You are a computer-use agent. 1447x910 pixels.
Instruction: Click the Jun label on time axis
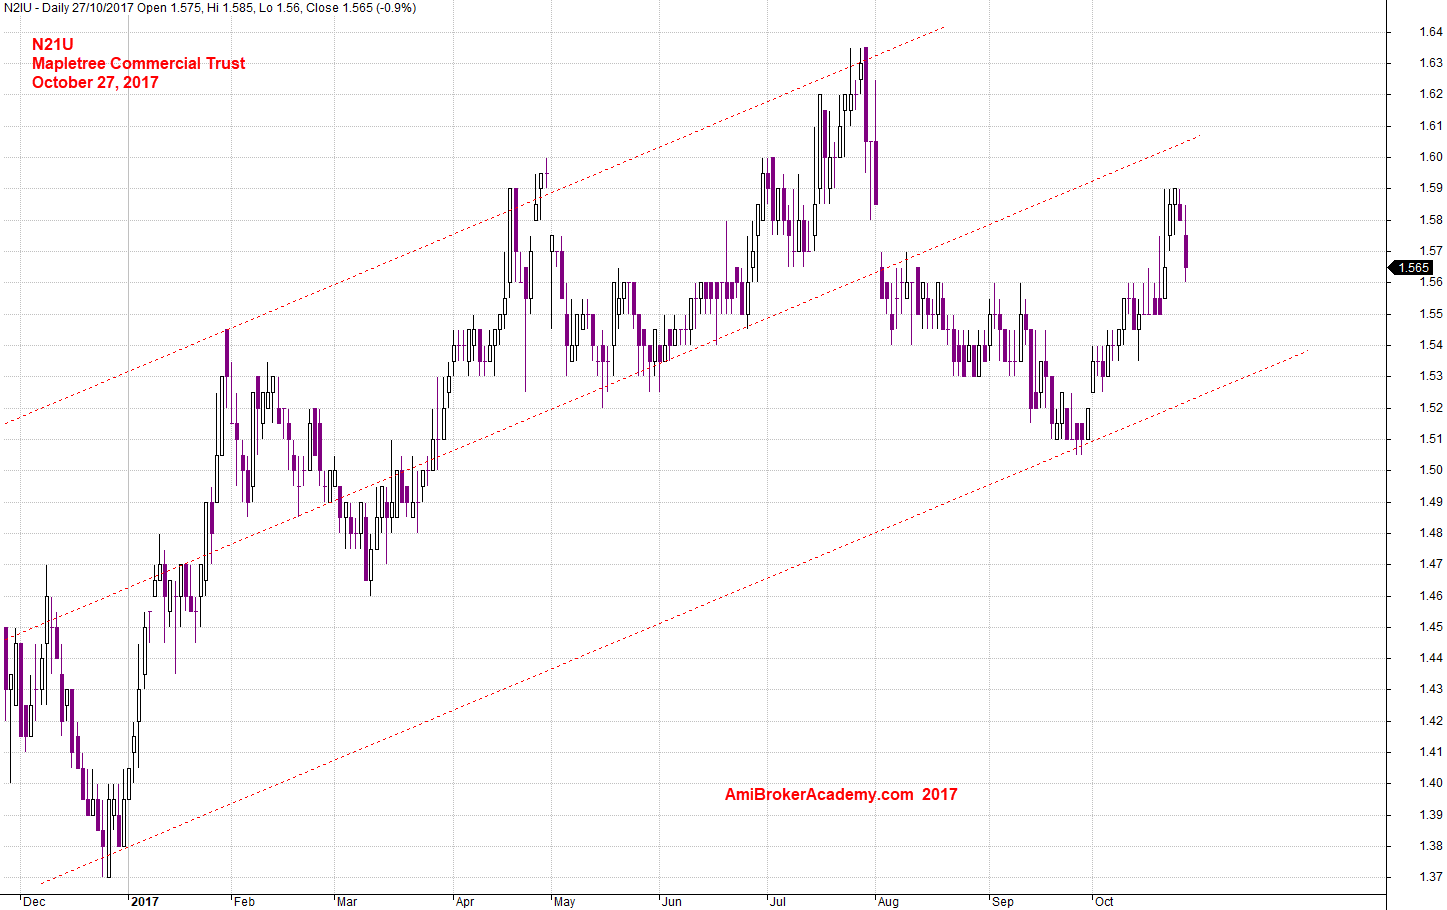click(x=672, y=902)
